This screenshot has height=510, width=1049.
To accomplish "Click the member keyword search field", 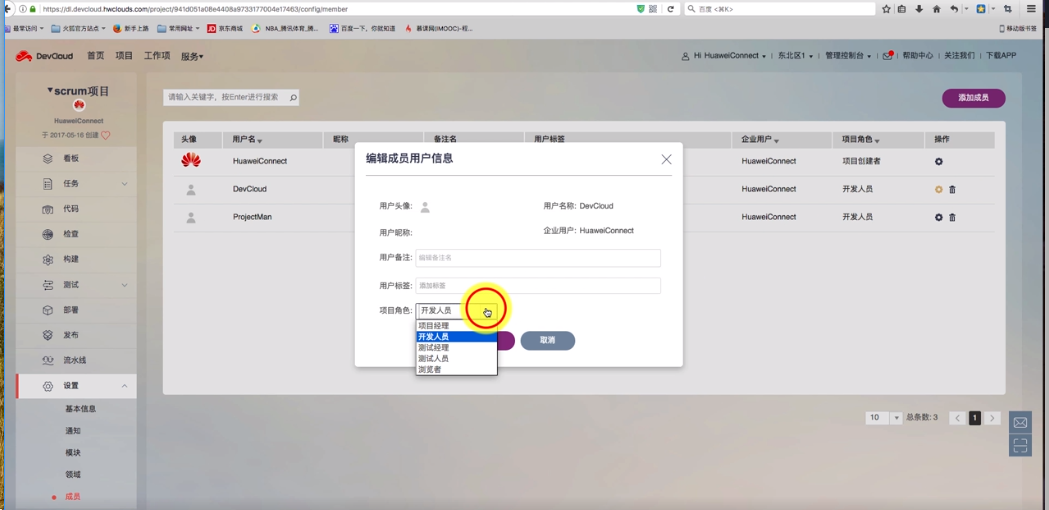I will (x=231, y=98).
